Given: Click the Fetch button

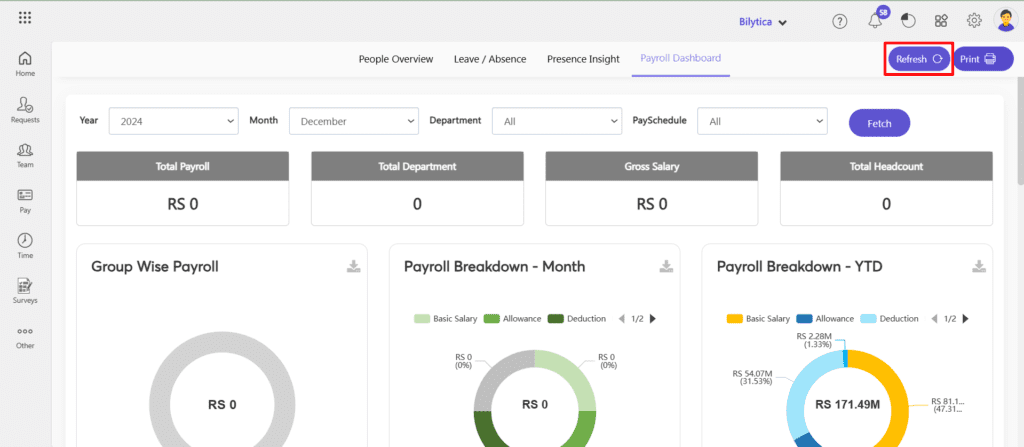Looking at the screenshot, I should (879, 123).
